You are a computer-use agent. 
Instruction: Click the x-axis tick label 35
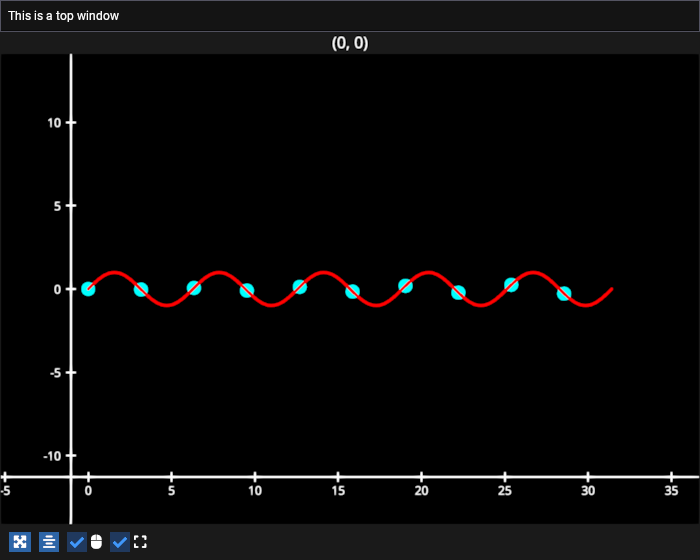pos(671,491)
